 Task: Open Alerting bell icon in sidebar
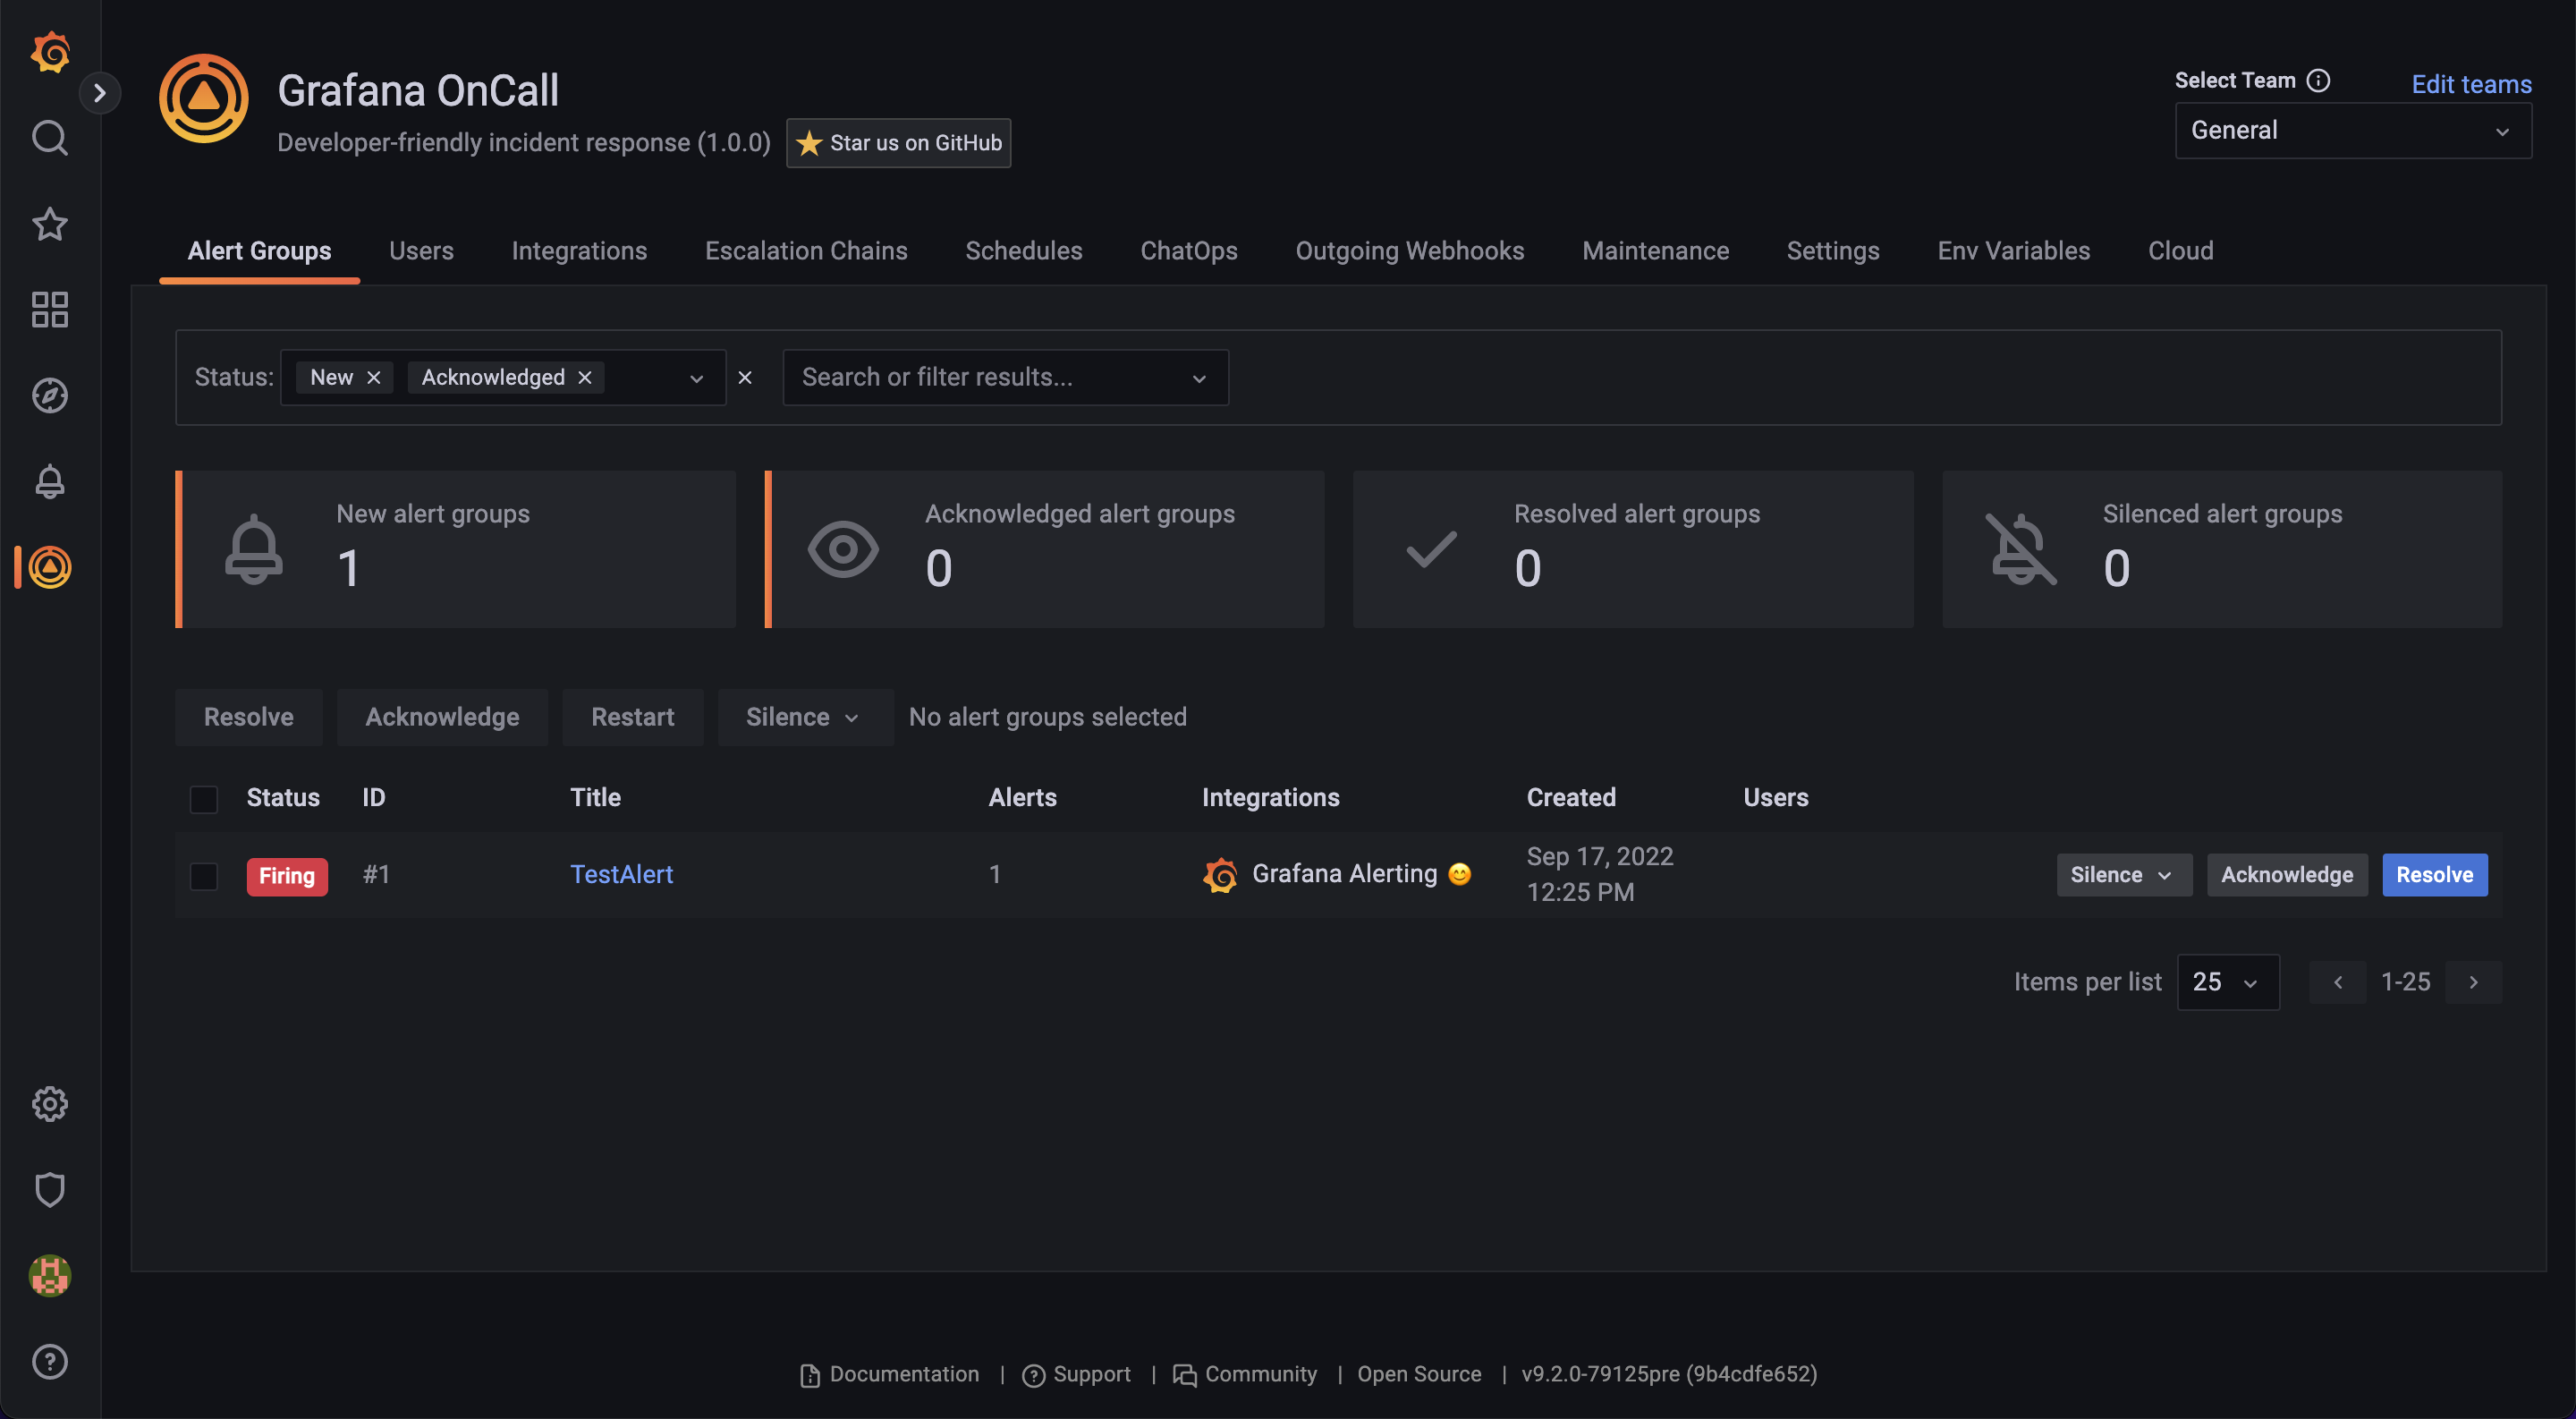coord(49,482)
